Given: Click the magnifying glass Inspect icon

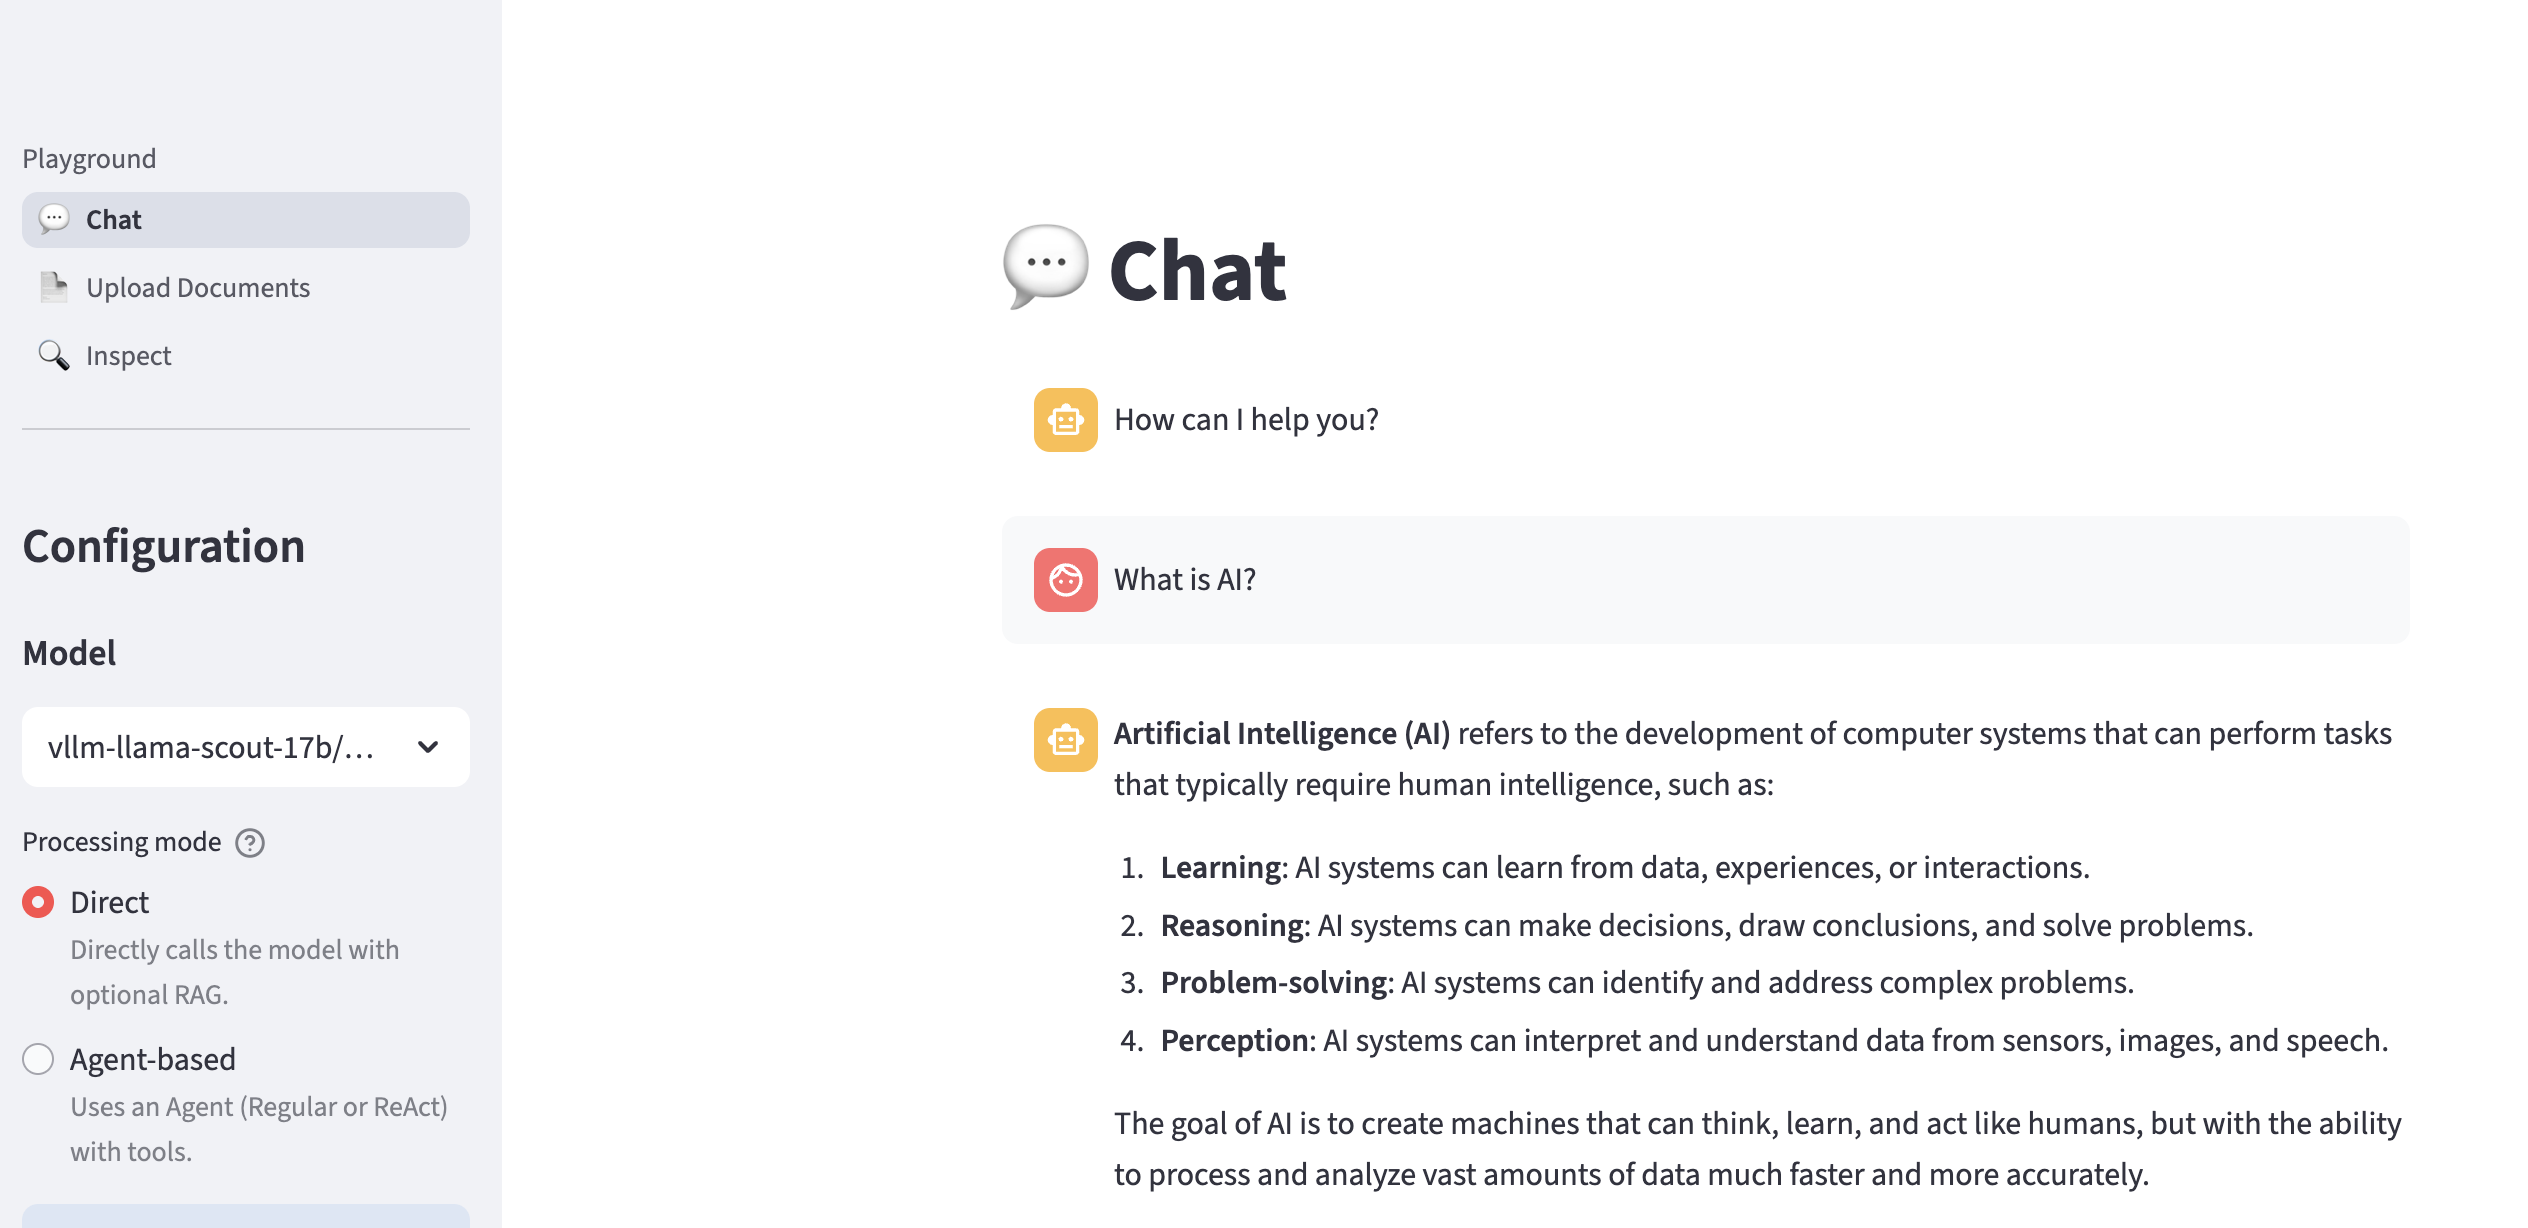Looking at the screenshot, I should (54, 356).
